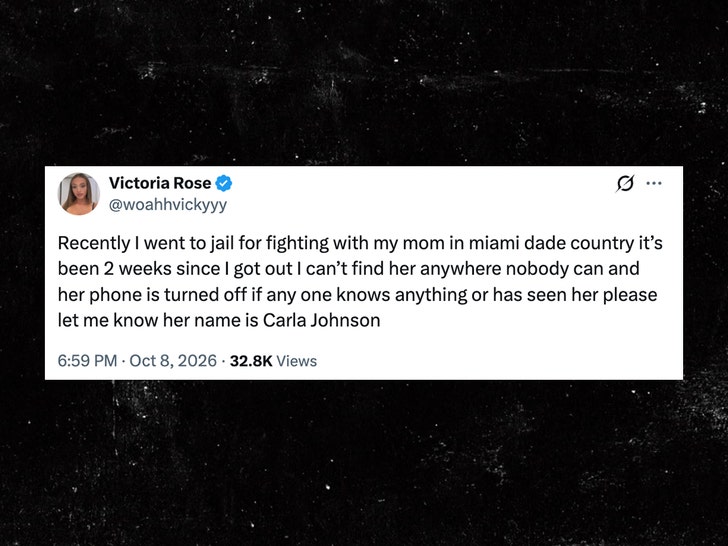Click the 6:59 PM timestamp
The image size is (728, 546).
point(87,361)
